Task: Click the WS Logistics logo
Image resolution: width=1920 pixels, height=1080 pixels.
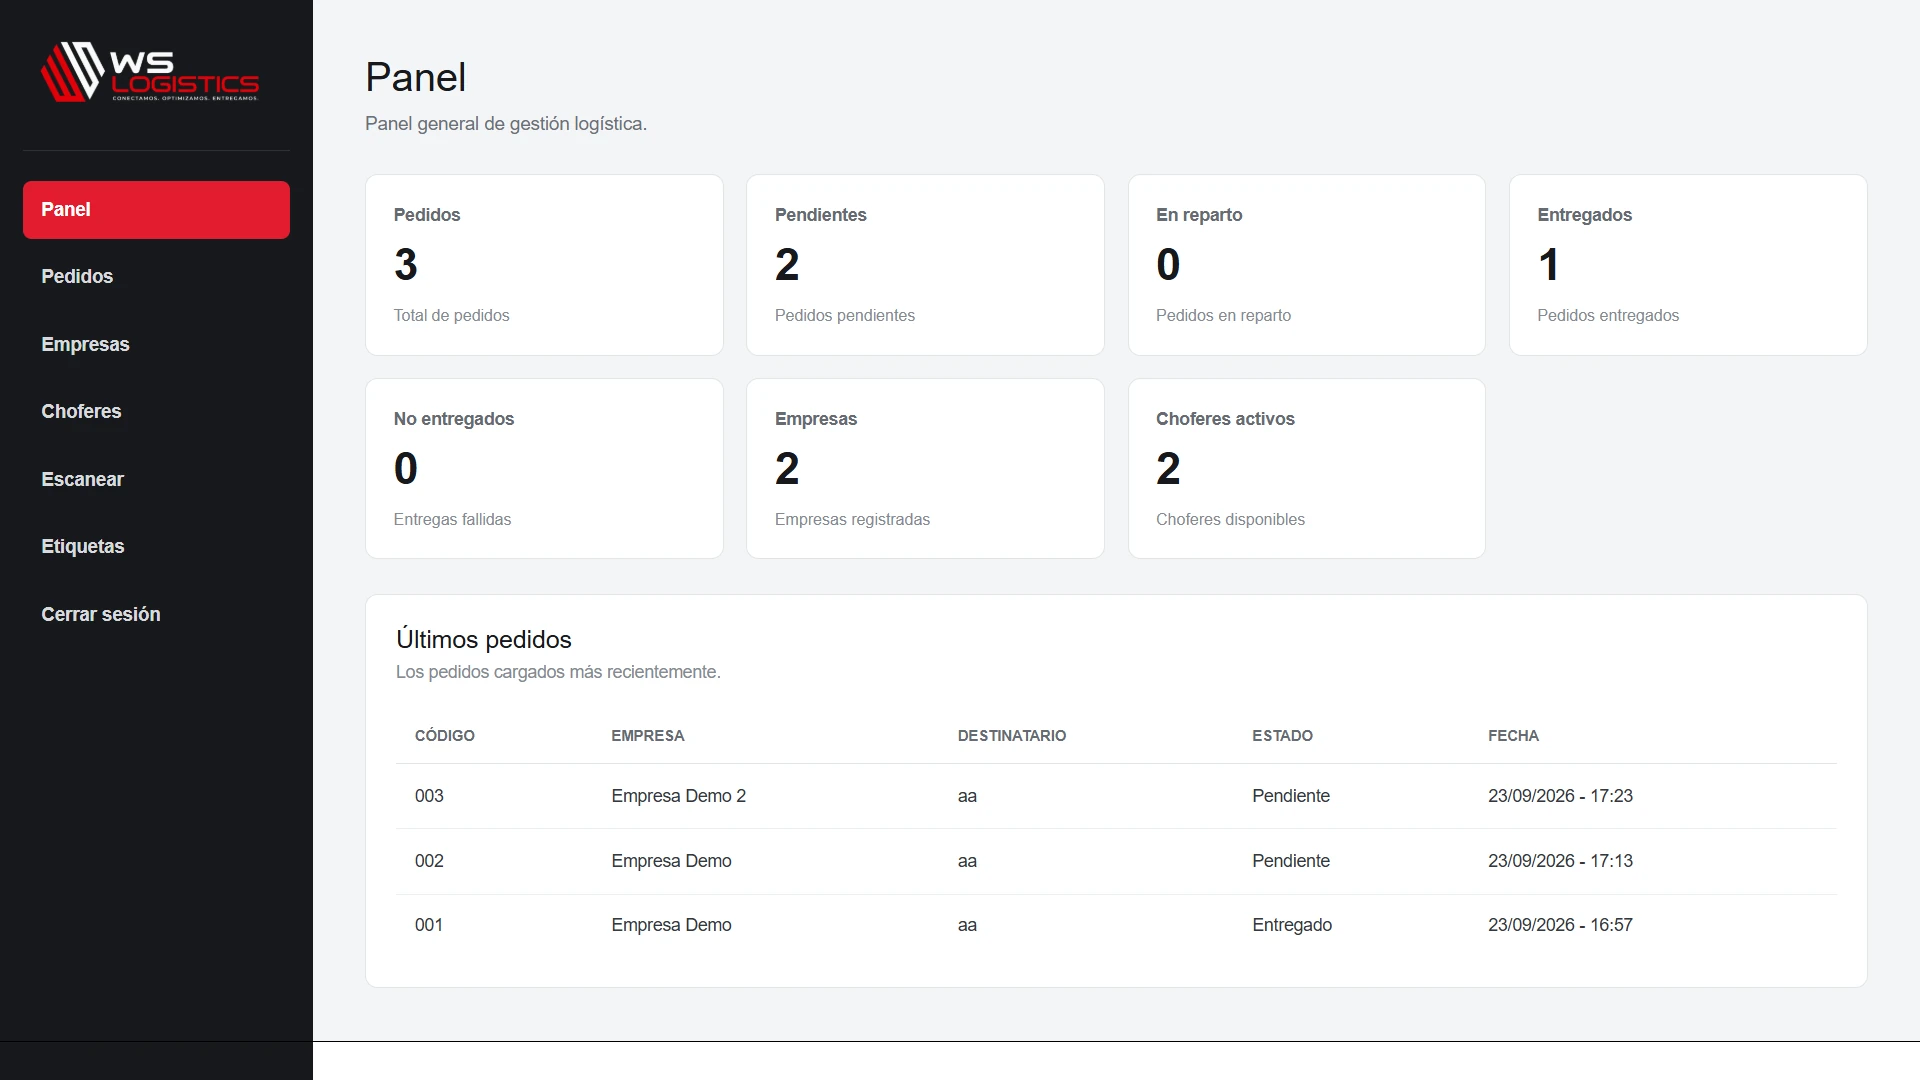Action: 150,71
